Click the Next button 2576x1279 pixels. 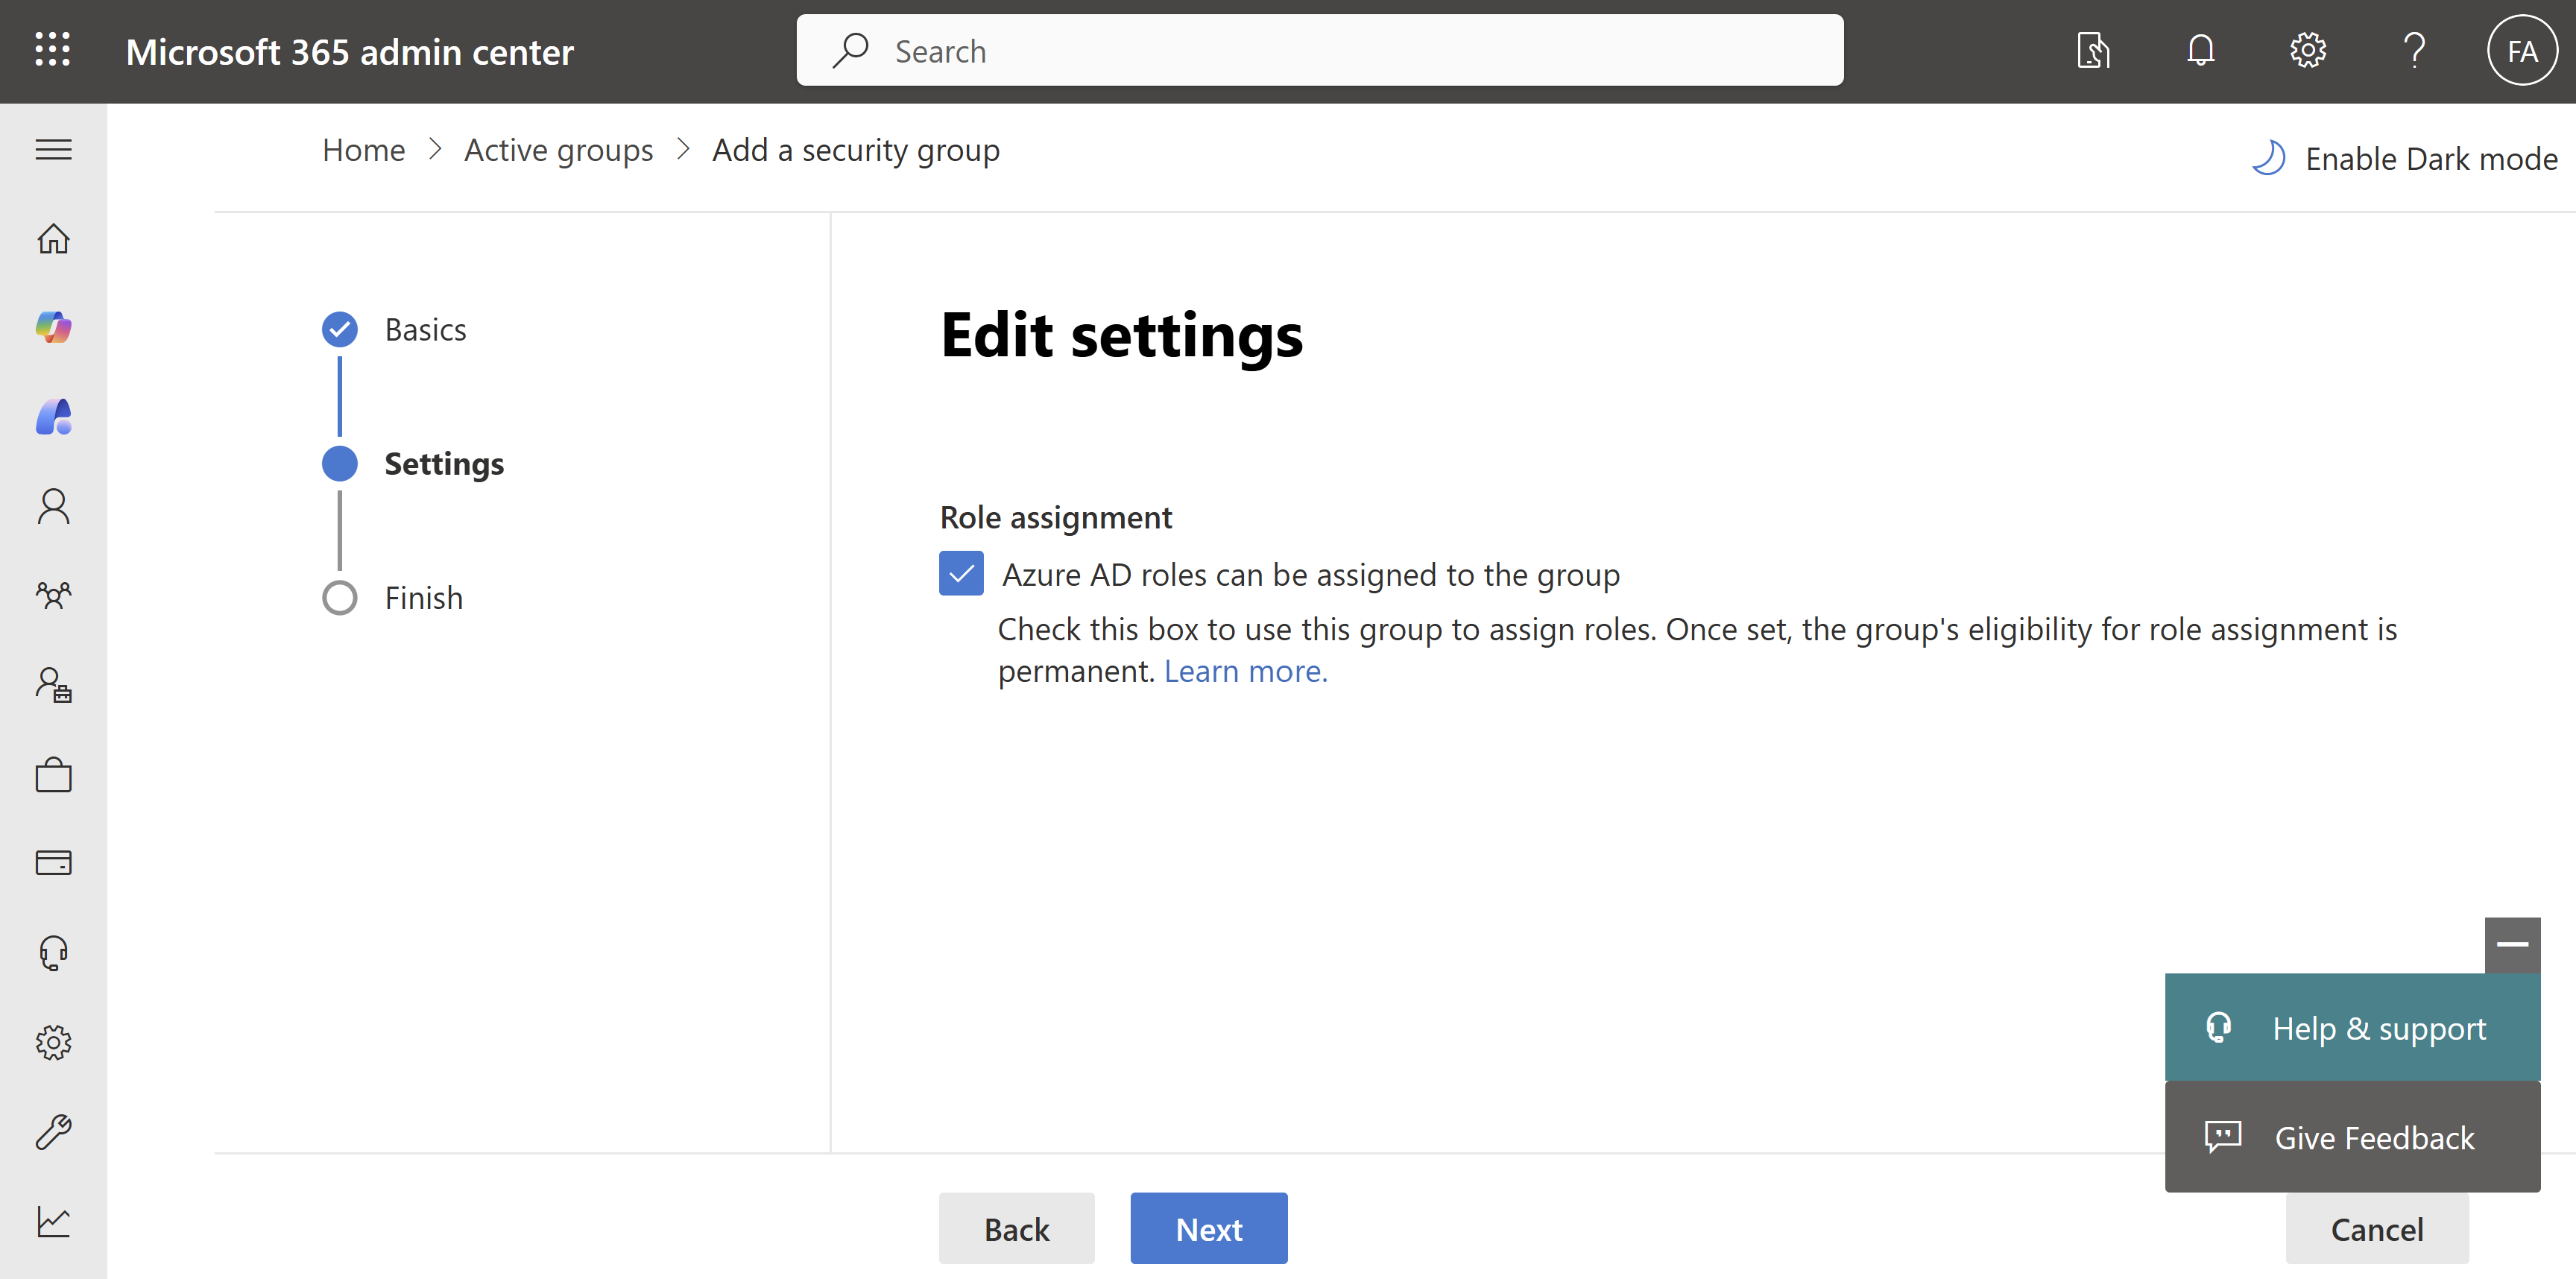pos(1208,1228)
